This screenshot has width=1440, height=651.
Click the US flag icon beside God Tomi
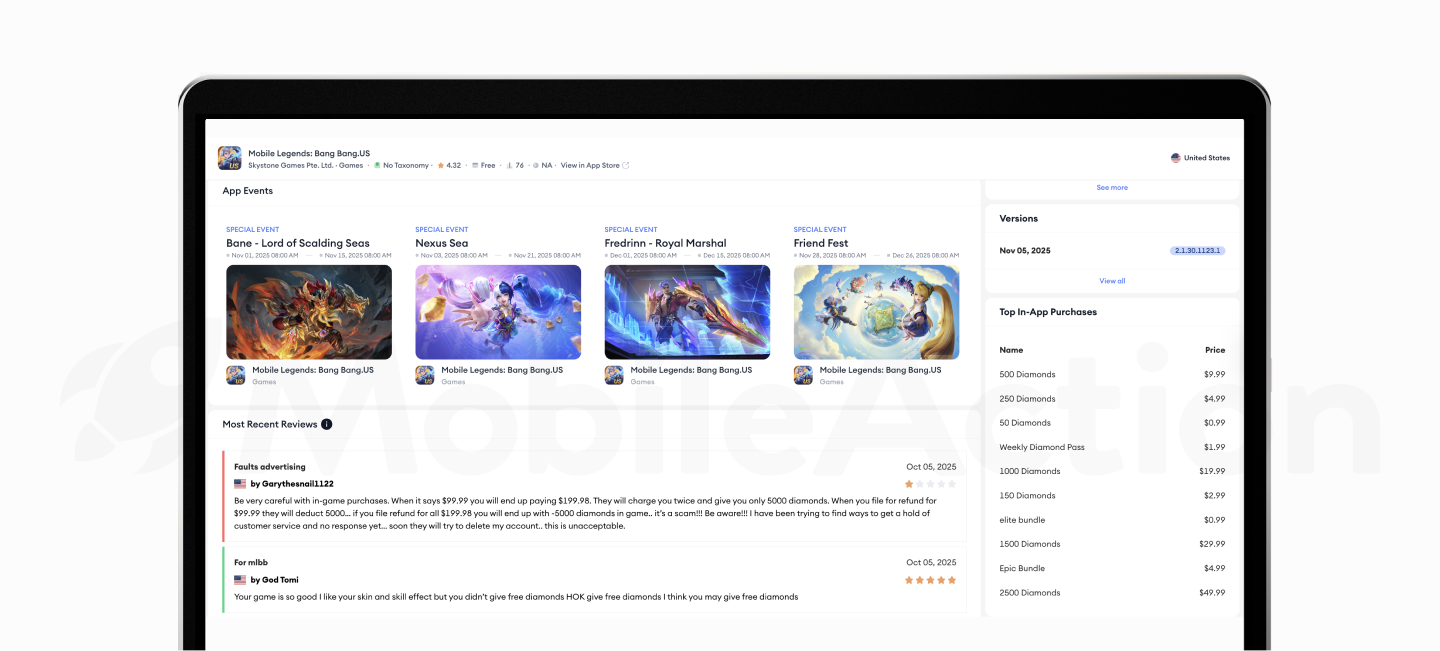click(240, 580)
